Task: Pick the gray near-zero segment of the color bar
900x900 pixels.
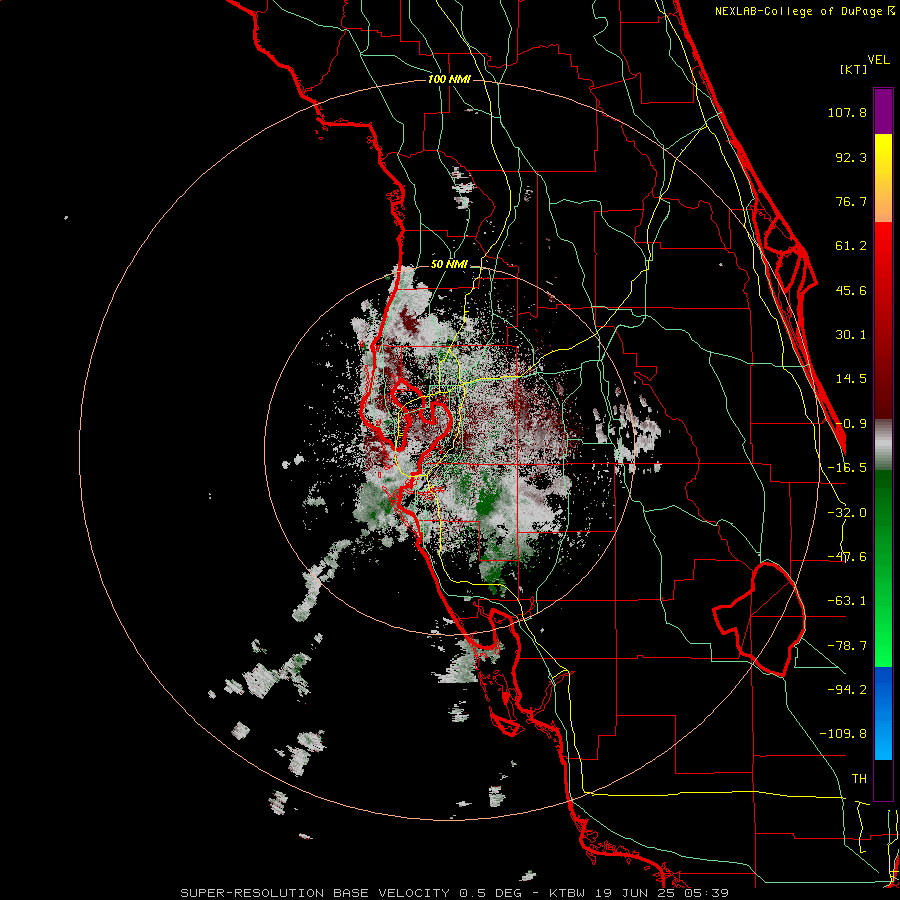Action: pyautogui.click(x=883, y=445)
